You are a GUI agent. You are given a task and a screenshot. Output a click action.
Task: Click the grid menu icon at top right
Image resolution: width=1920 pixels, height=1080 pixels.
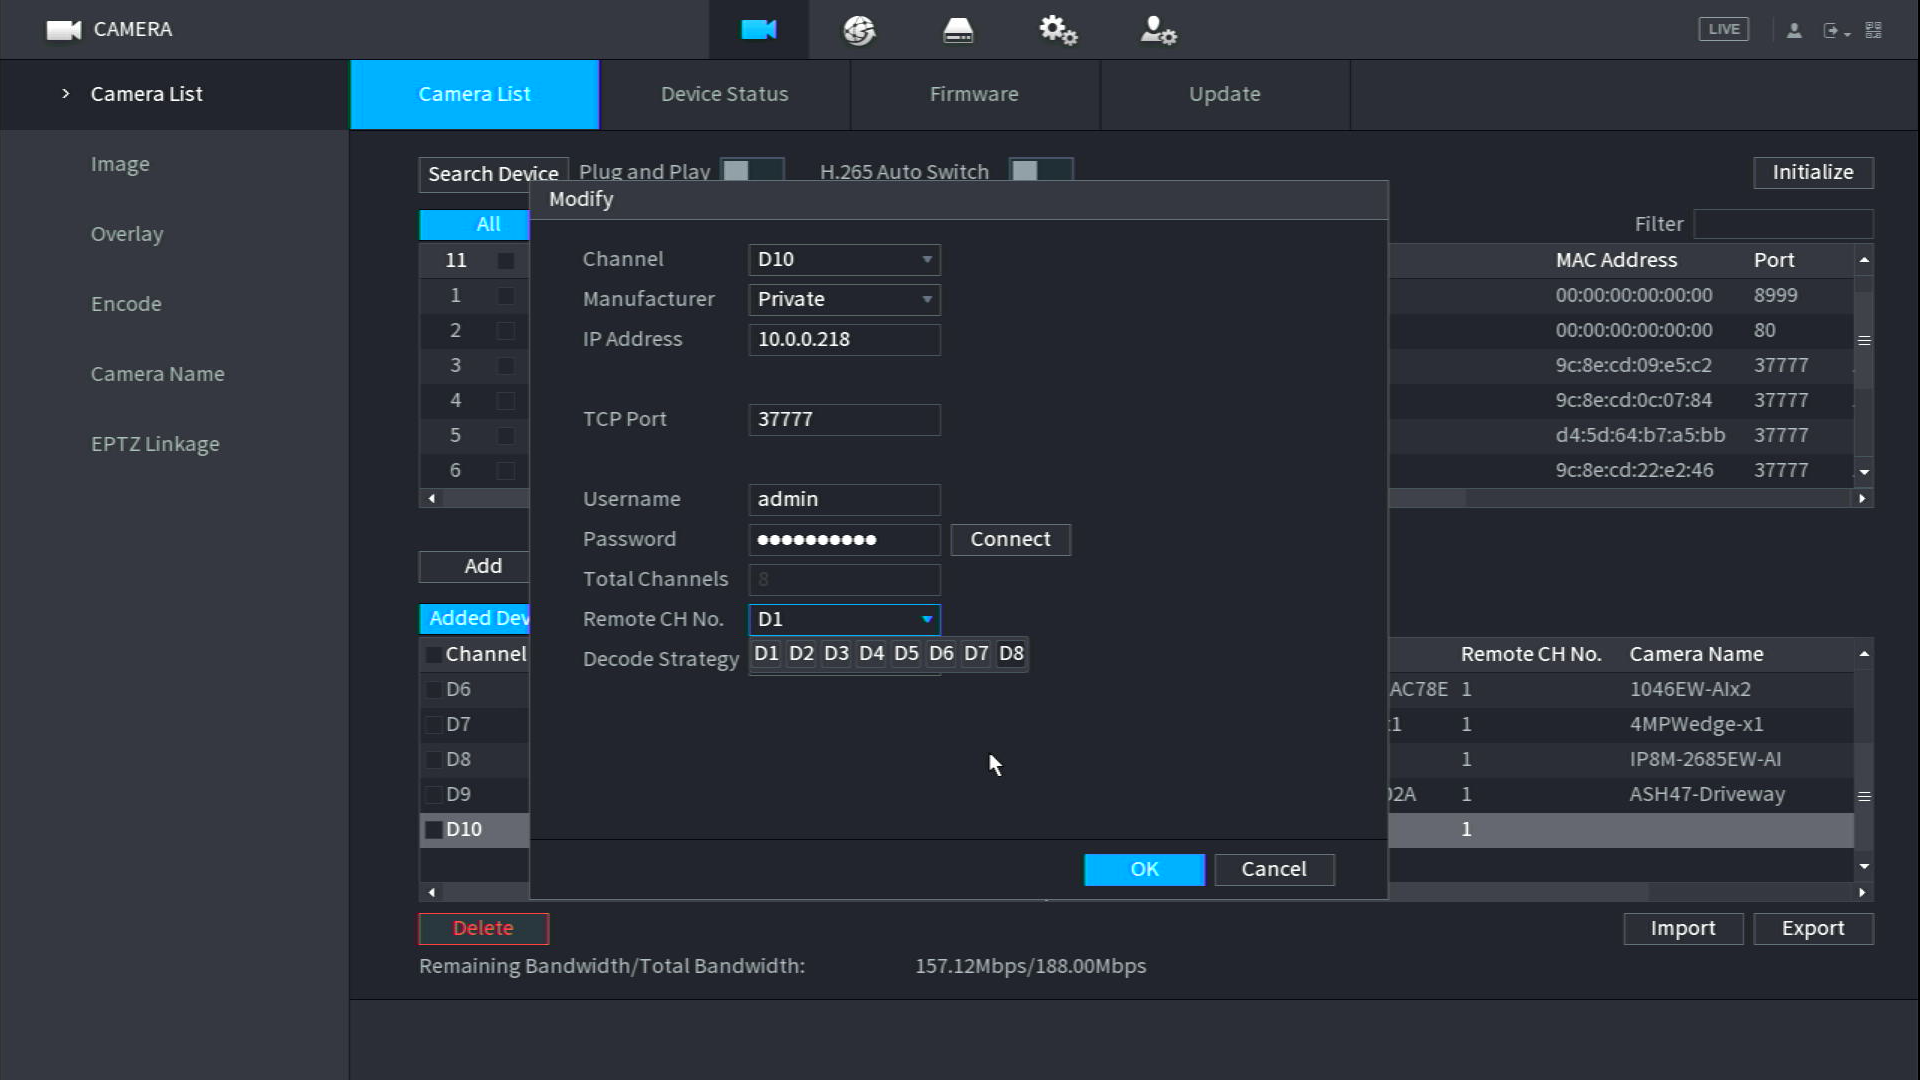pyautogui.click(x=1874, y=30)
